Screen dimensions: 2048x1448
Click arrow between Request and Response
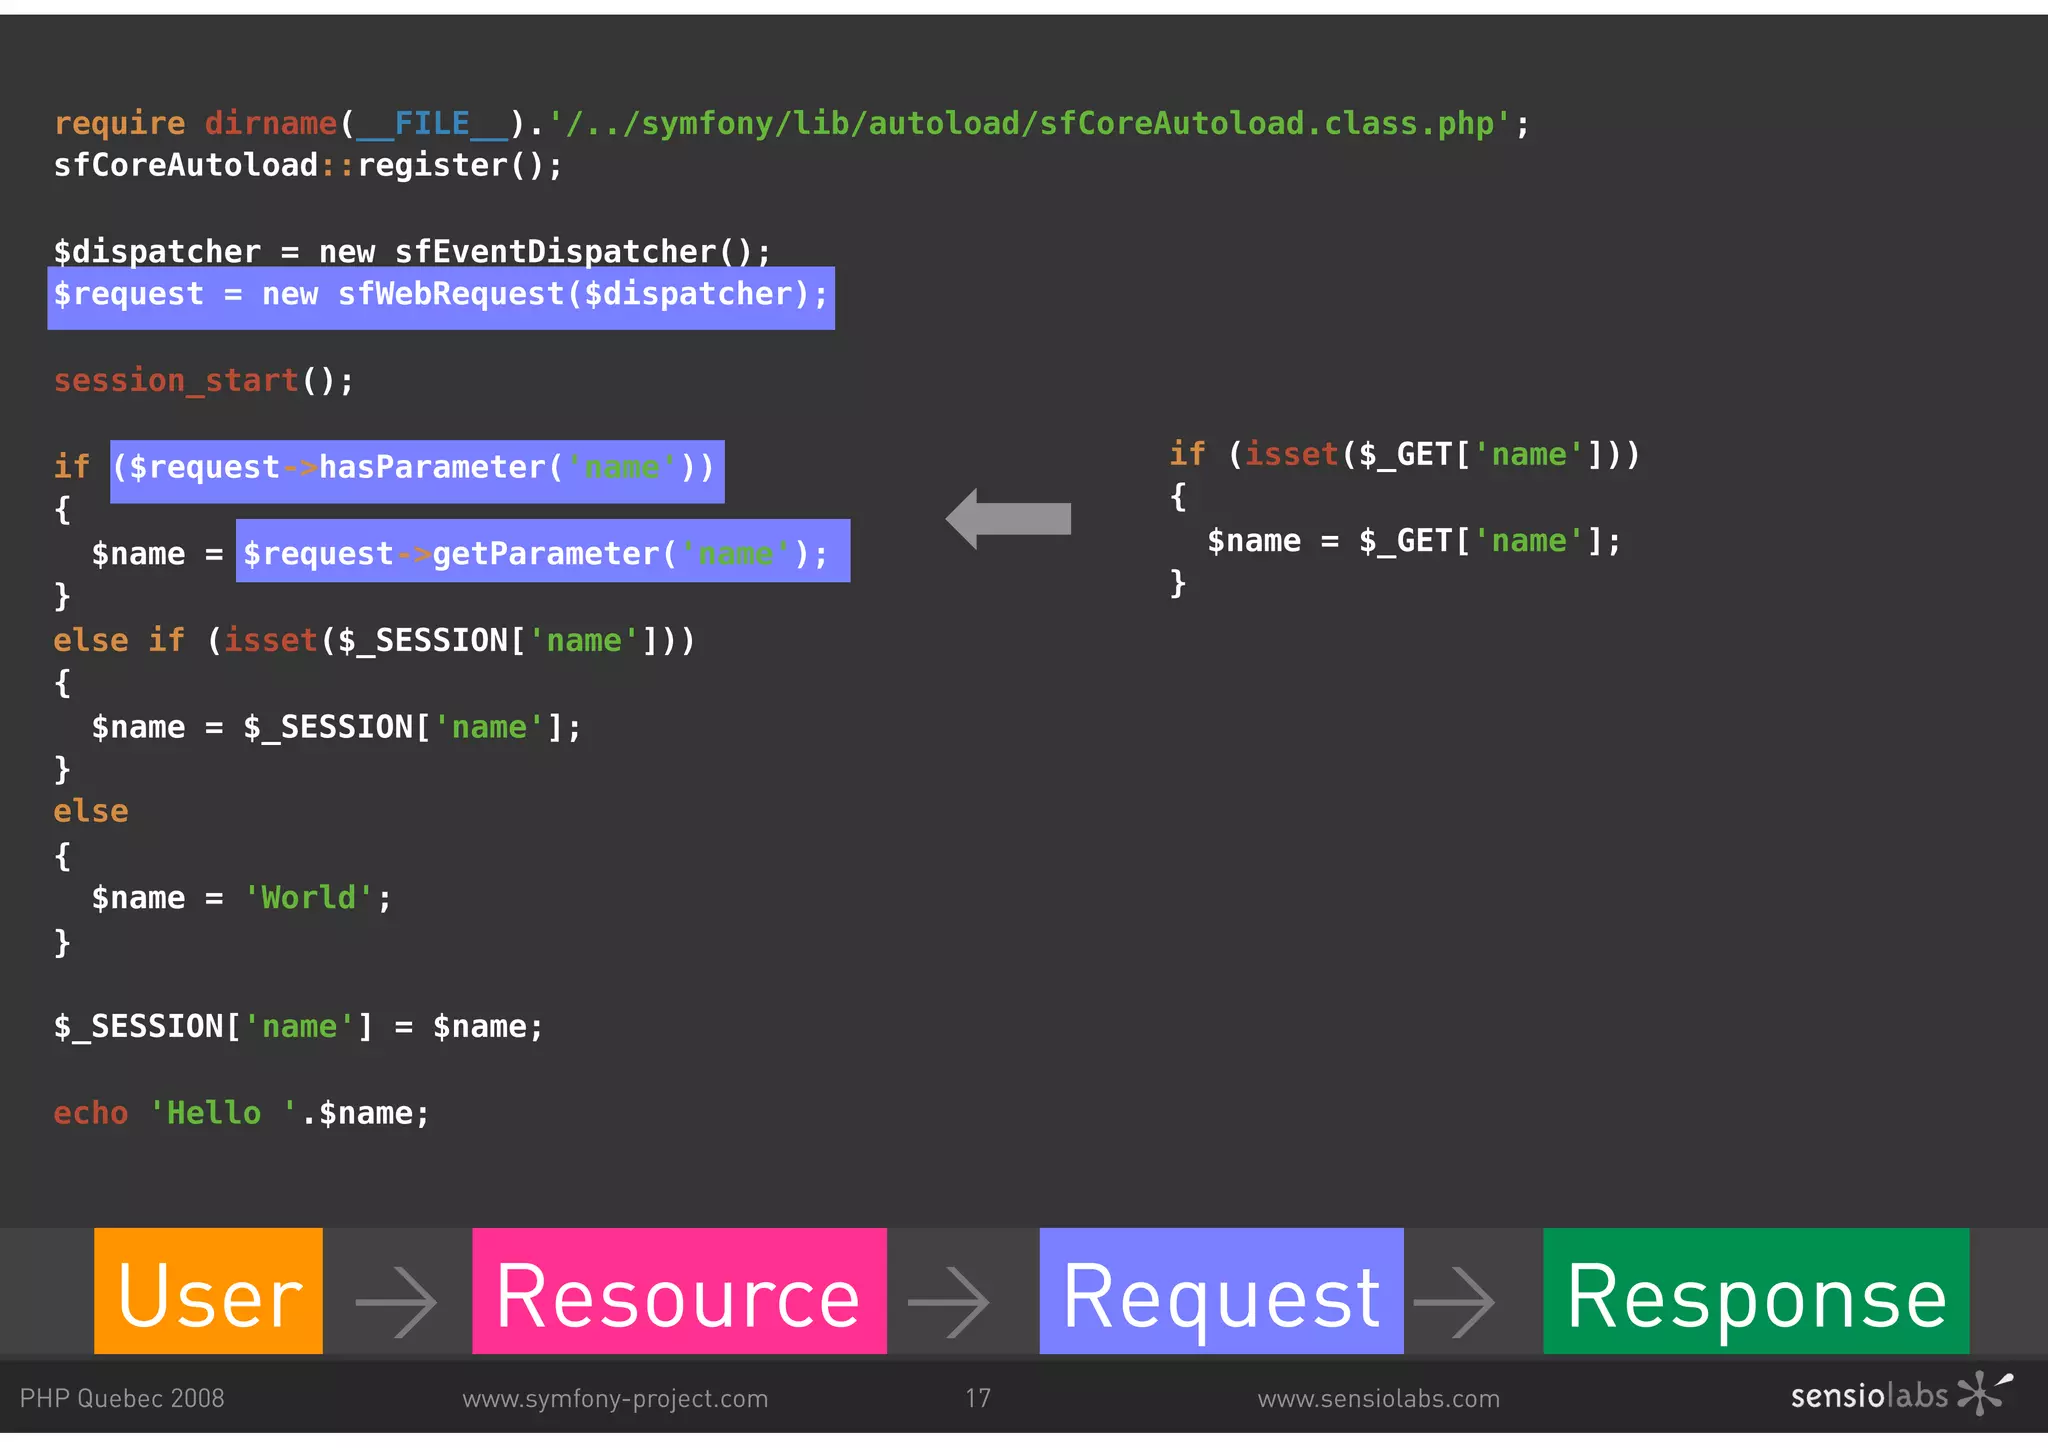point(1454,1301)
